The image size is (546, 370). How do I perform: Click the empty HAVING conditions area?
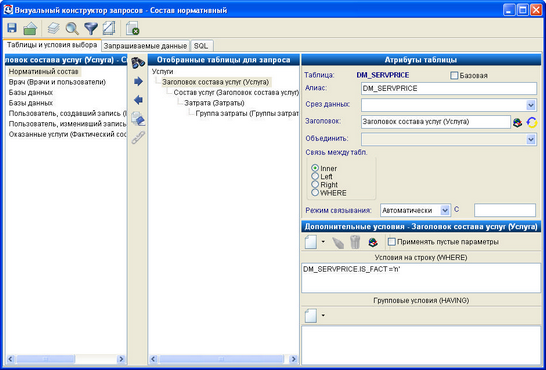(x=421, y=345)
